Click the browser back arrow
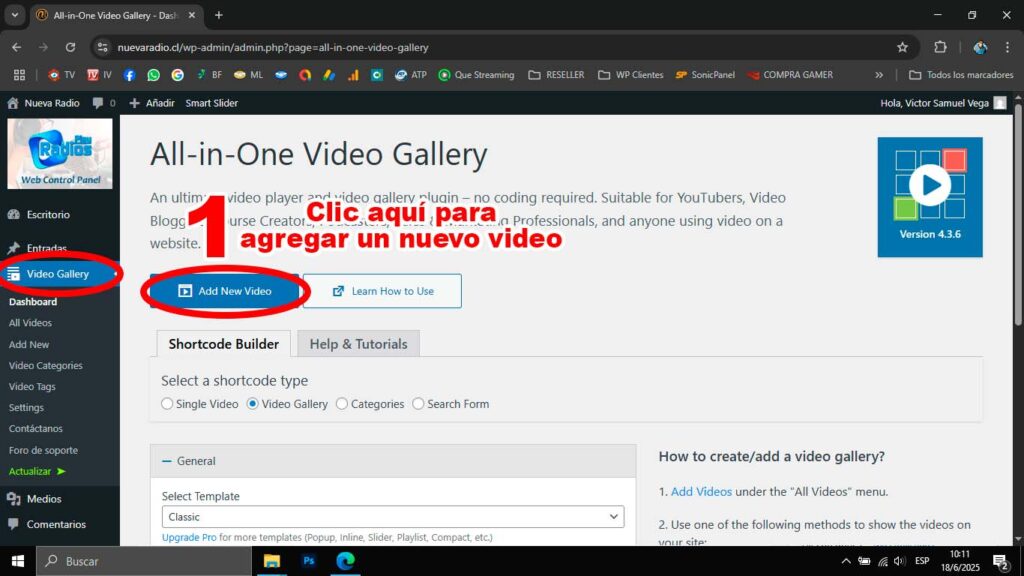Image resolution: width=1024 pixels, height=576 pixels. 16,47
